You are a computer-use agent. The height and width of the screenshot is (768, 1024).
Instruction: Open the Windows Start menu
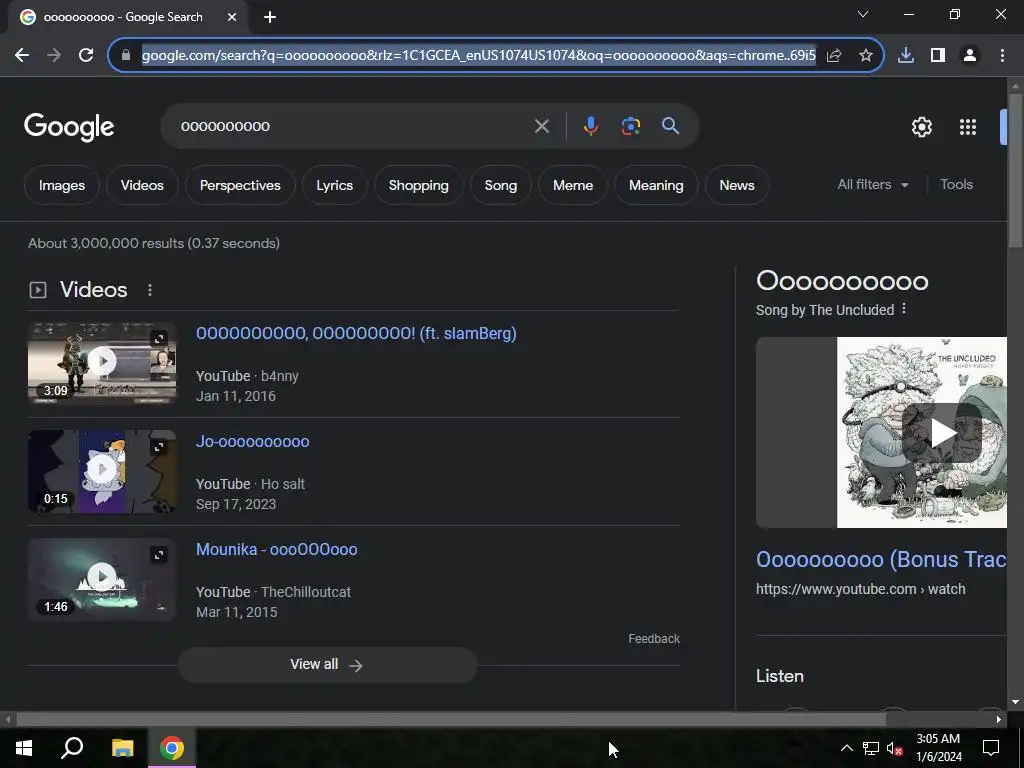click(x=24, y=748)
